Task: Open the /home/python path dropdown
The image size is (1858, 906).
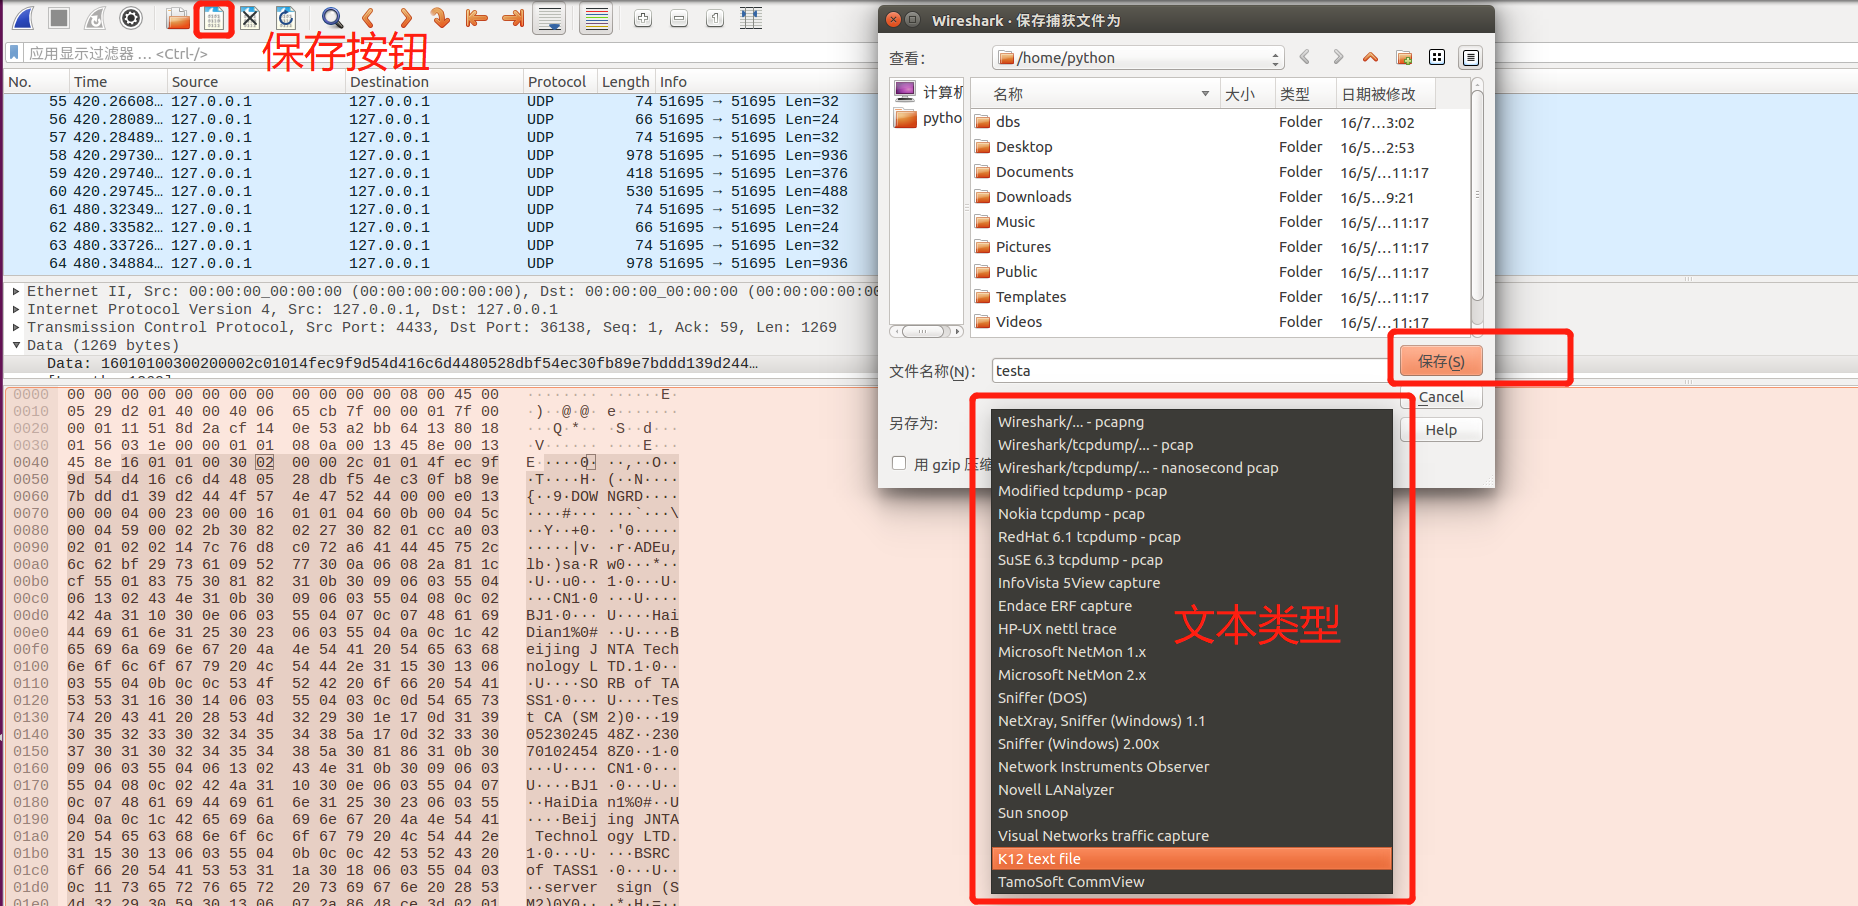Action: click(x=1276, y=57)
